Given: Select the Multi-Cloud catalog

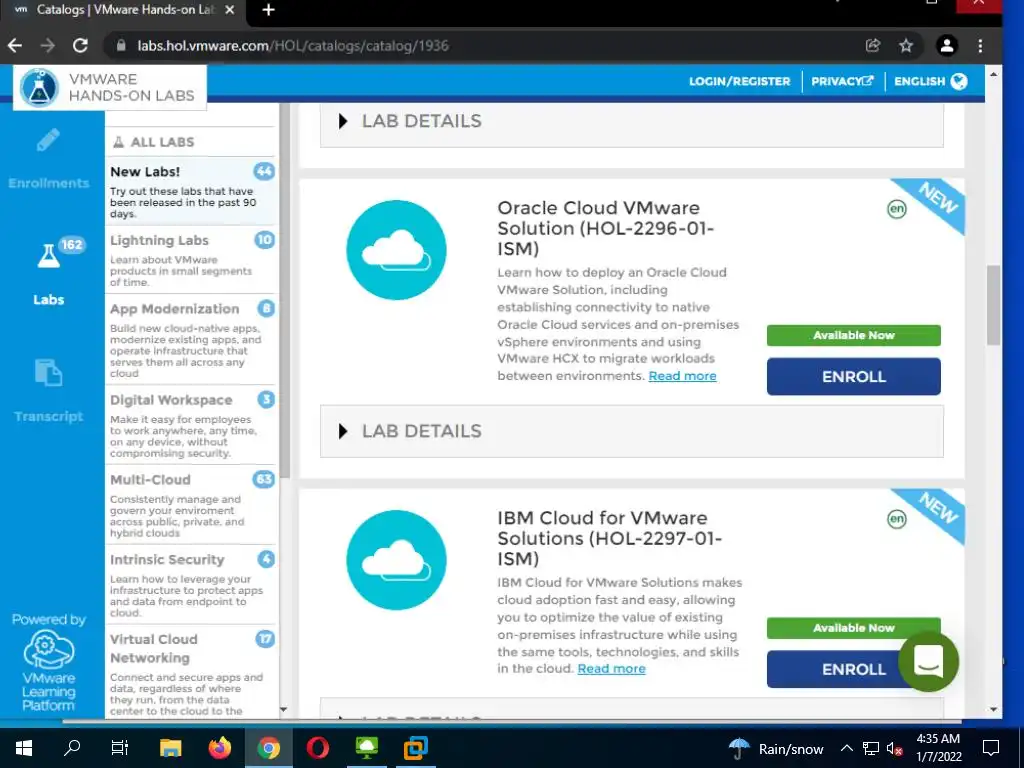Looking at the screenshot, I should tap(190, 505).
